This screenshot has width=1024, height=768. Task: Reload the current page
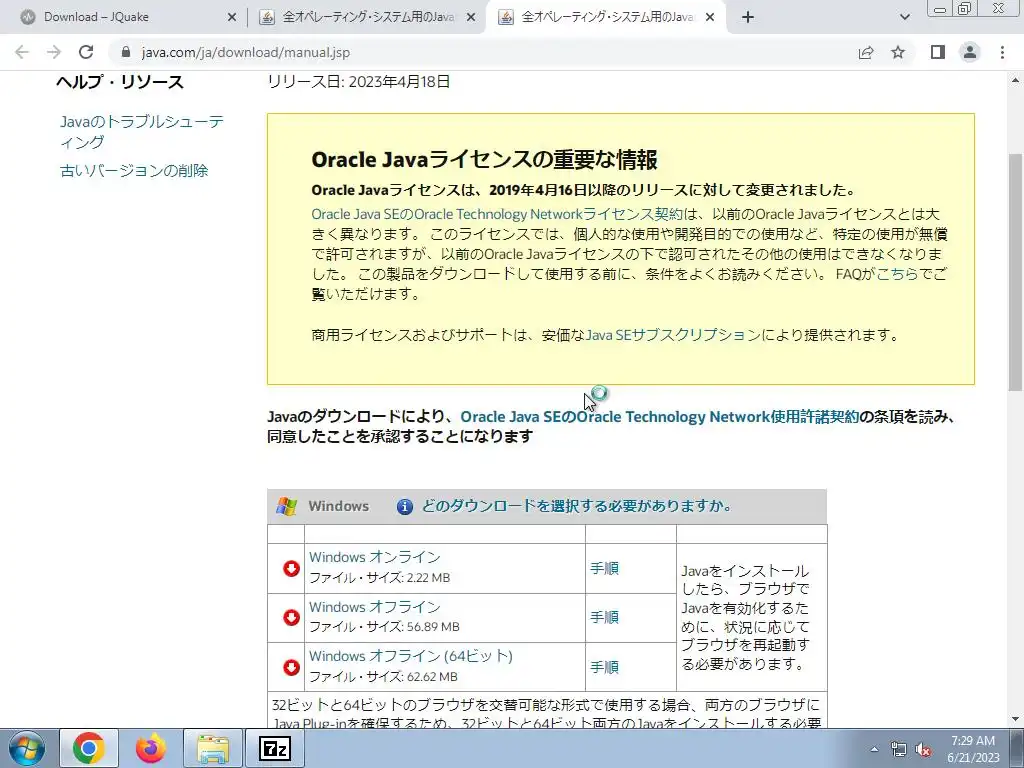click(86, 52)
